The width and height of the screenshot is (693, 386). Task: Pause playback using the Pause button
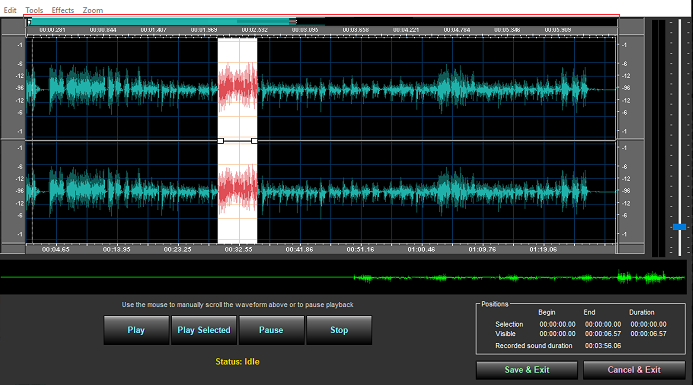click(271, 330)
